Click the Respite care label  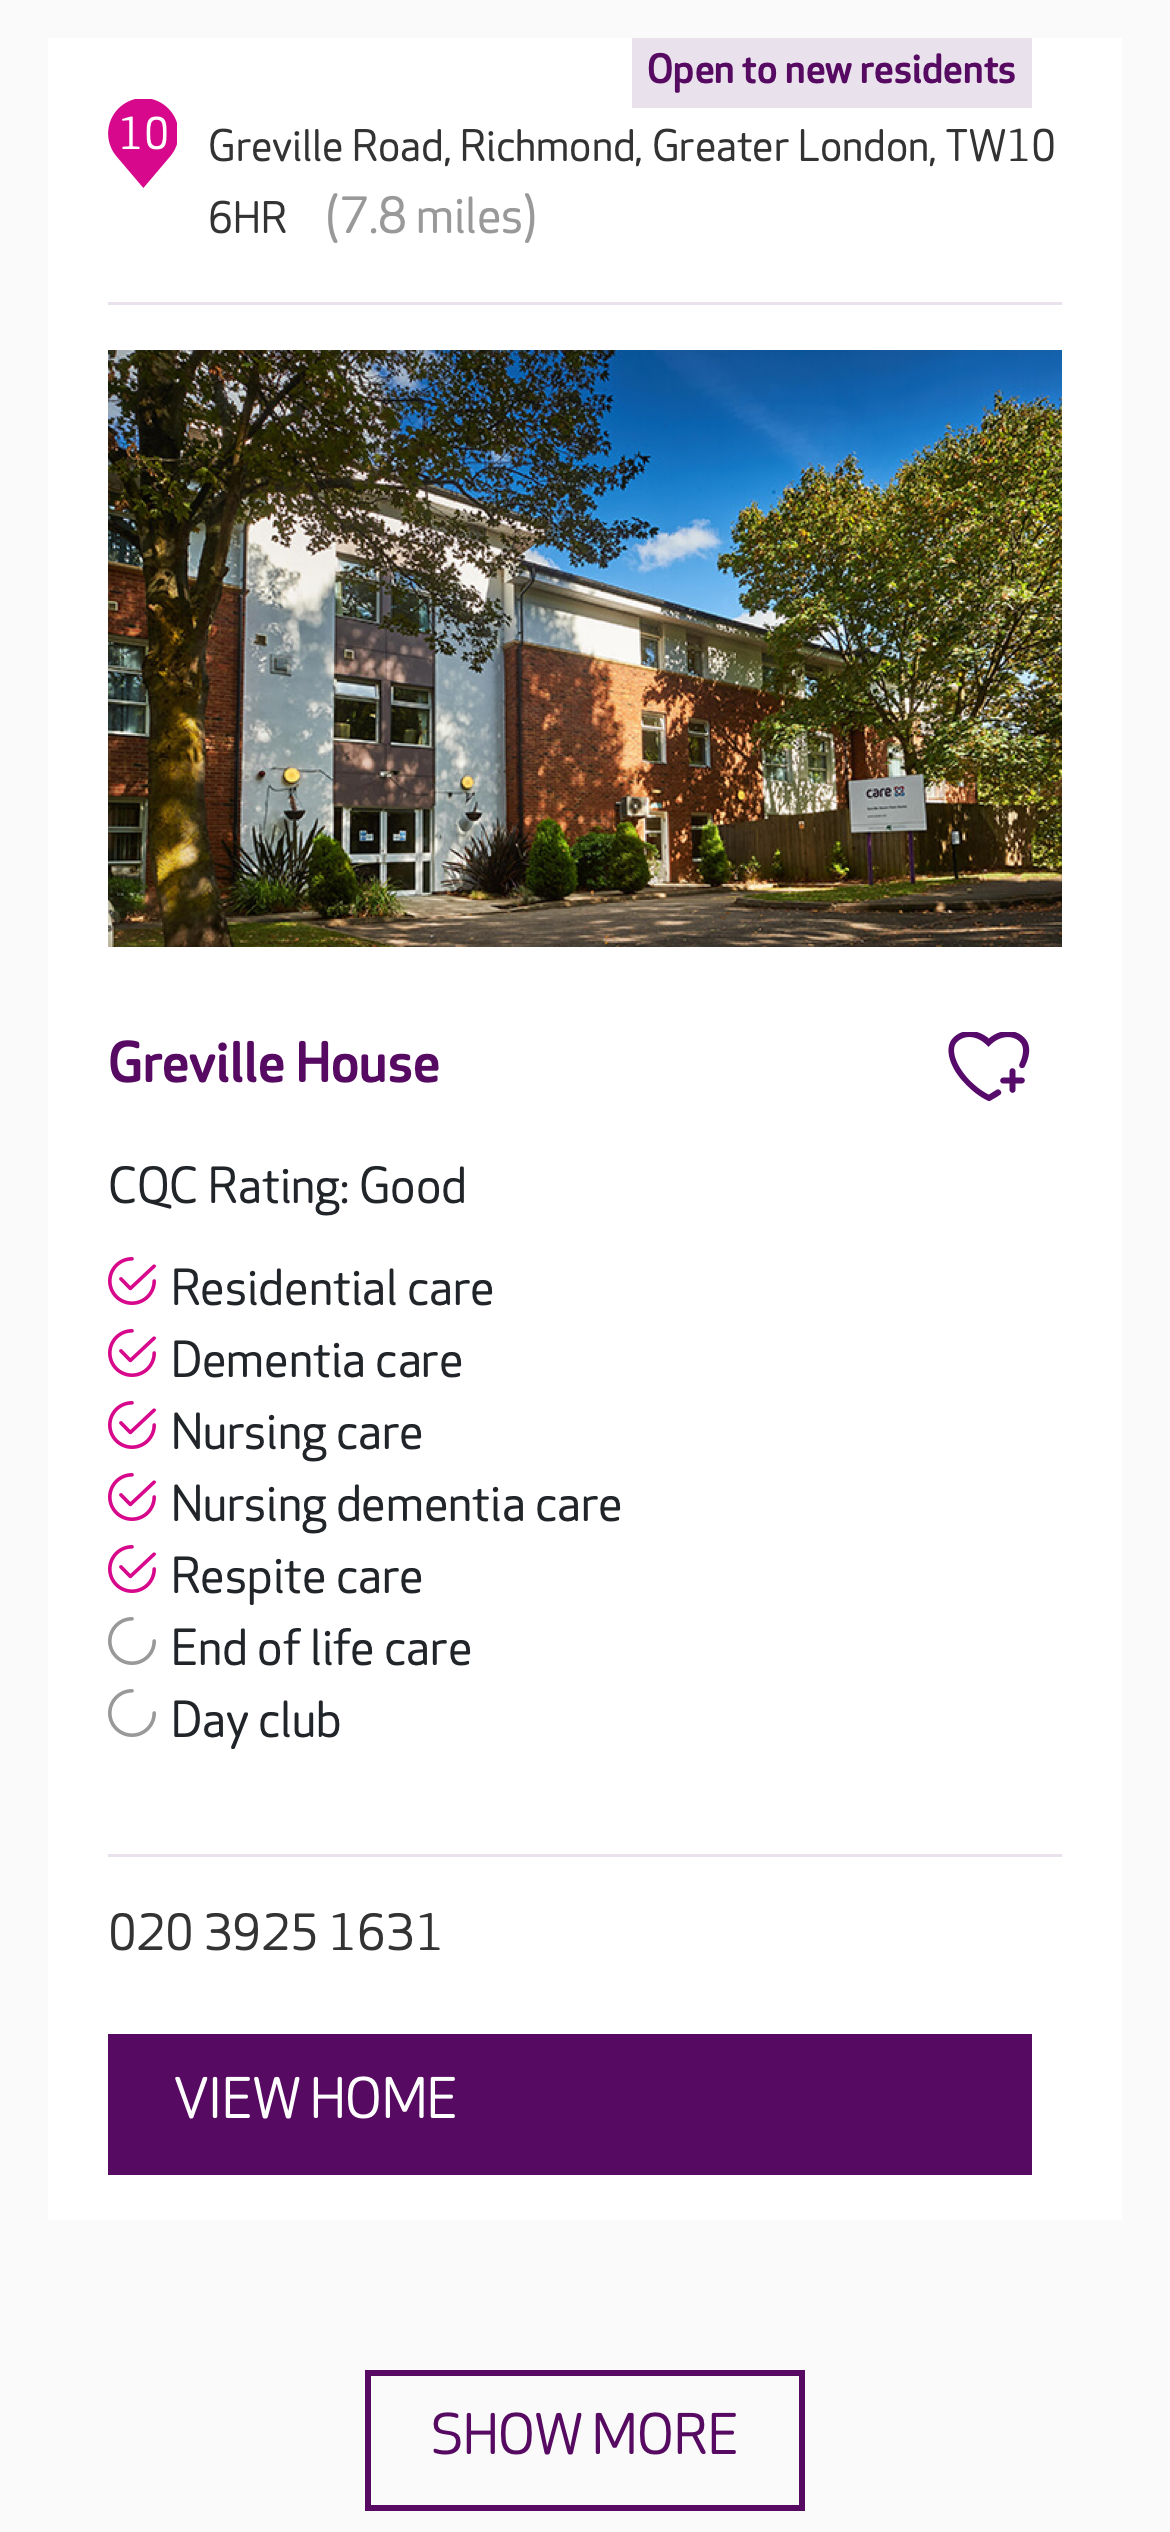pyautogui.click(x=296, y=1577)
